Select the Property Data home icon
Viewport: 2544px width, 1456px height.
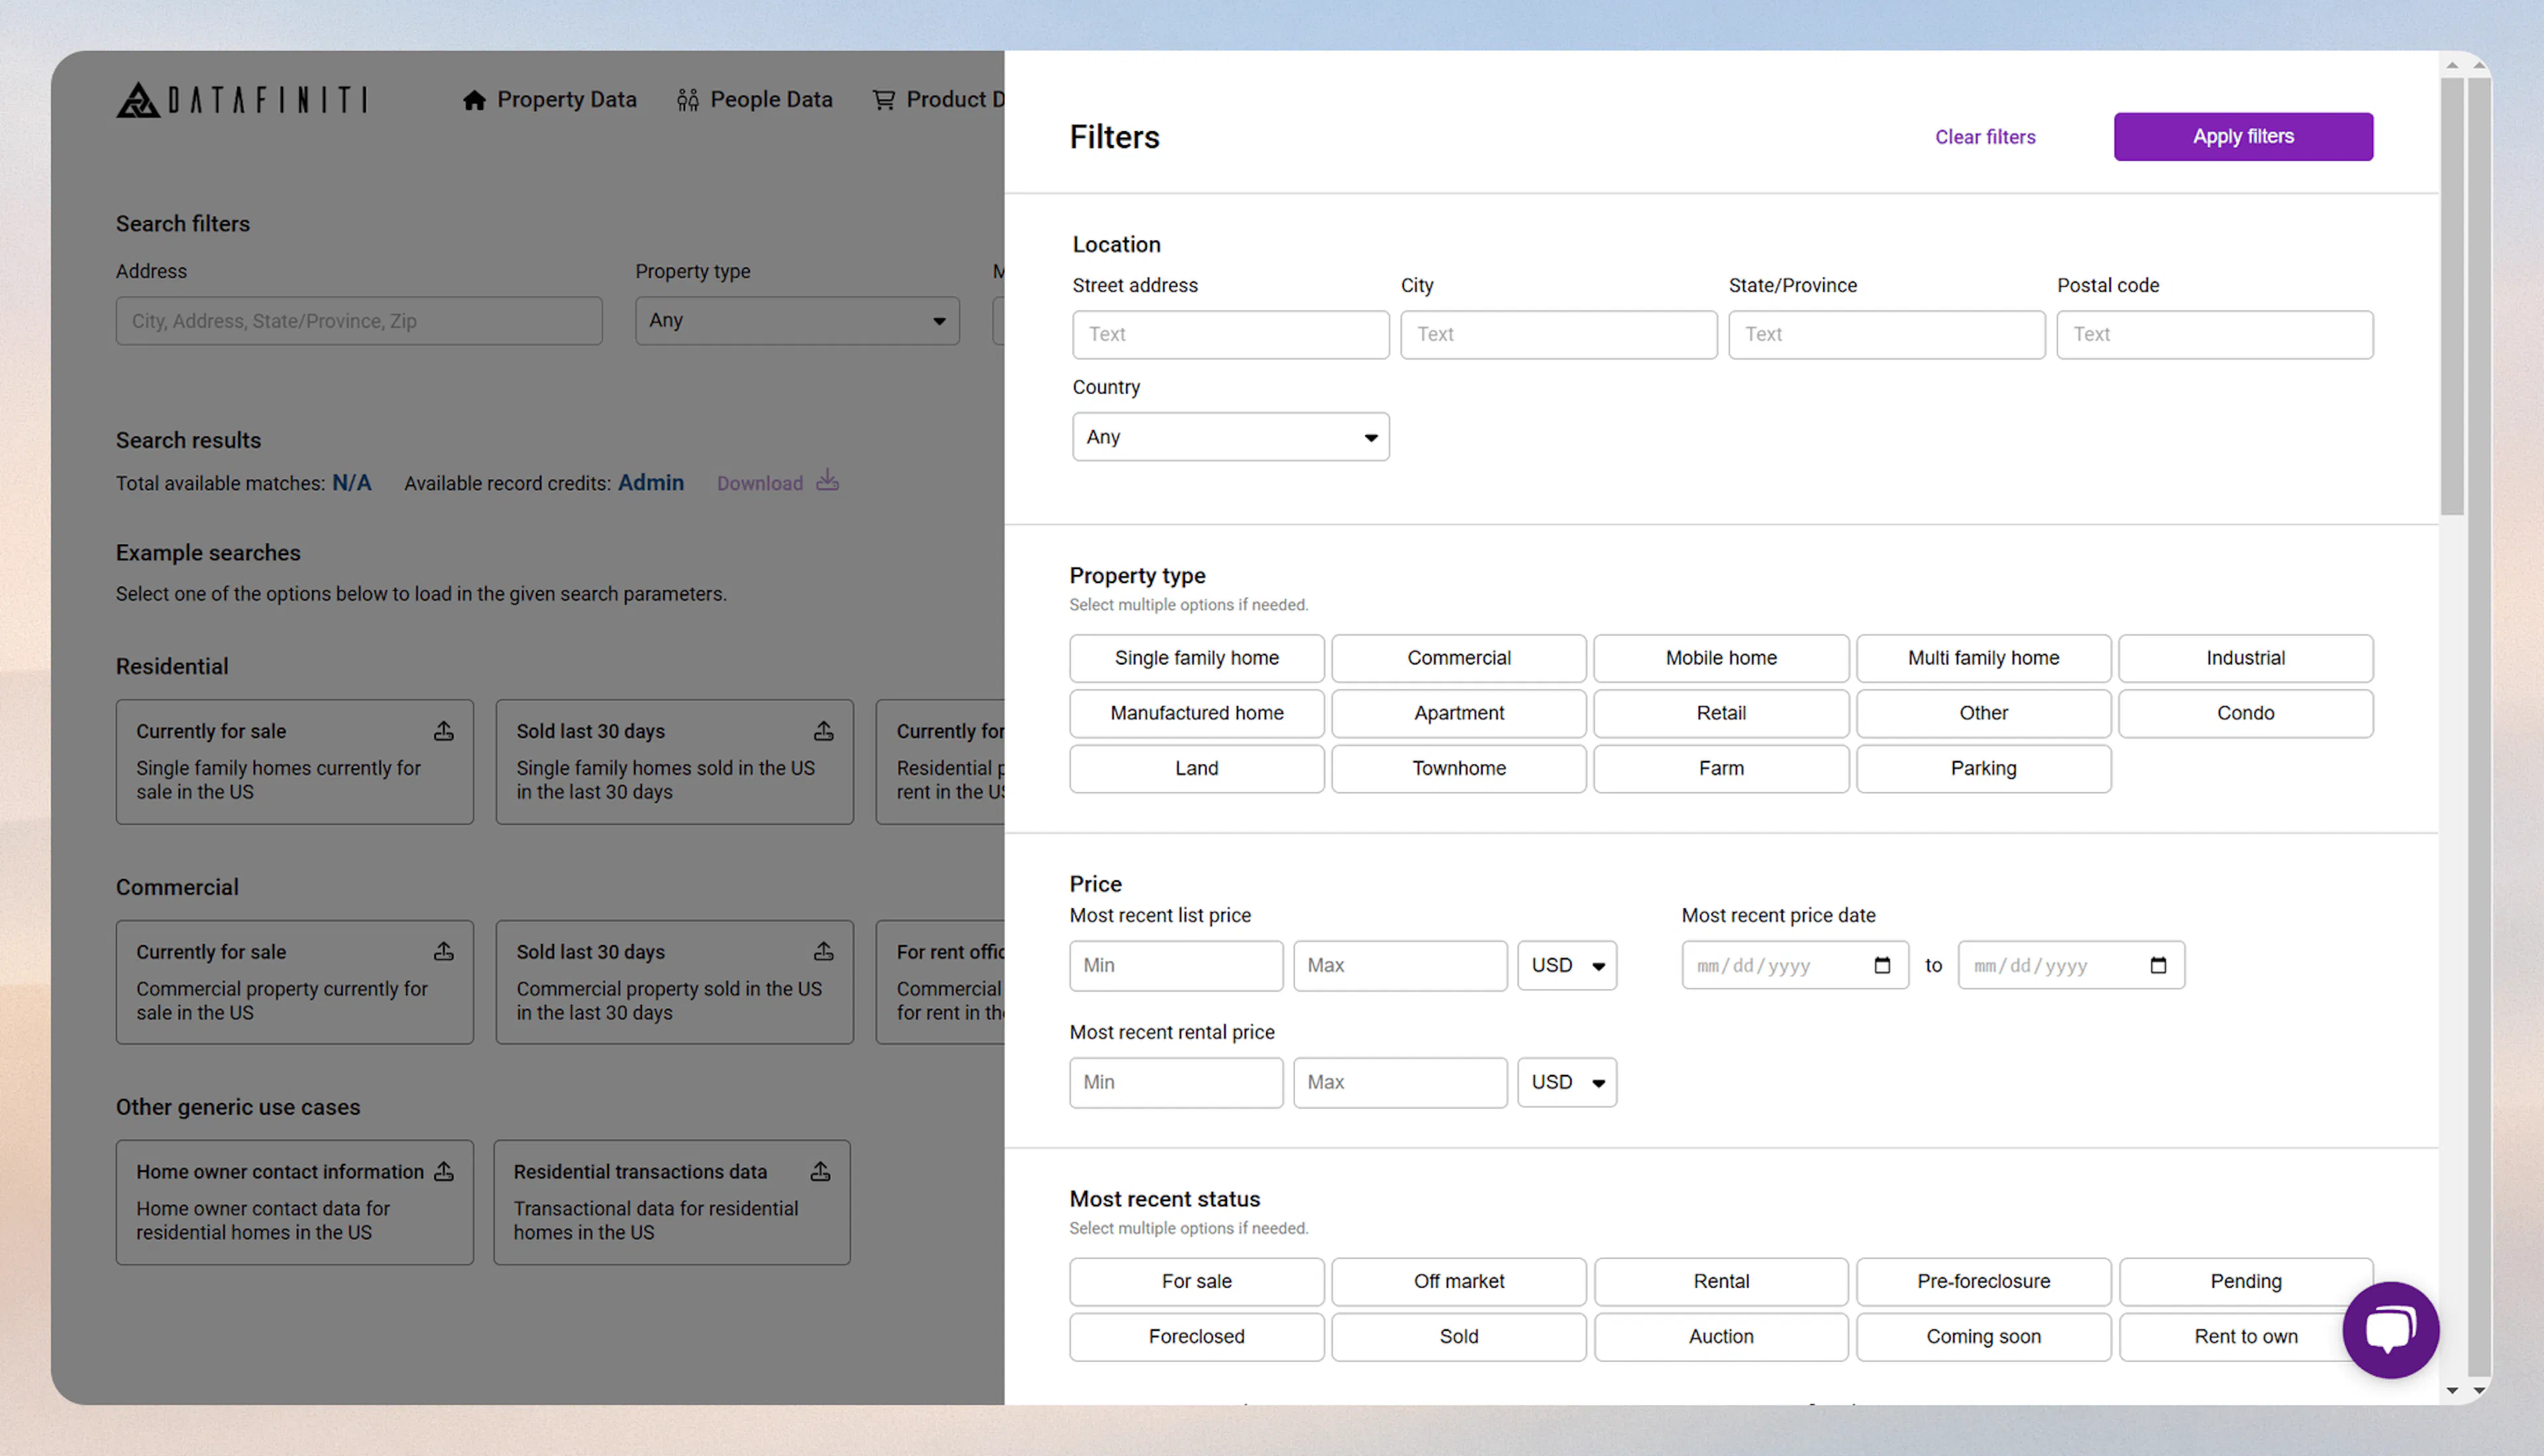click(x=475, y=99)
